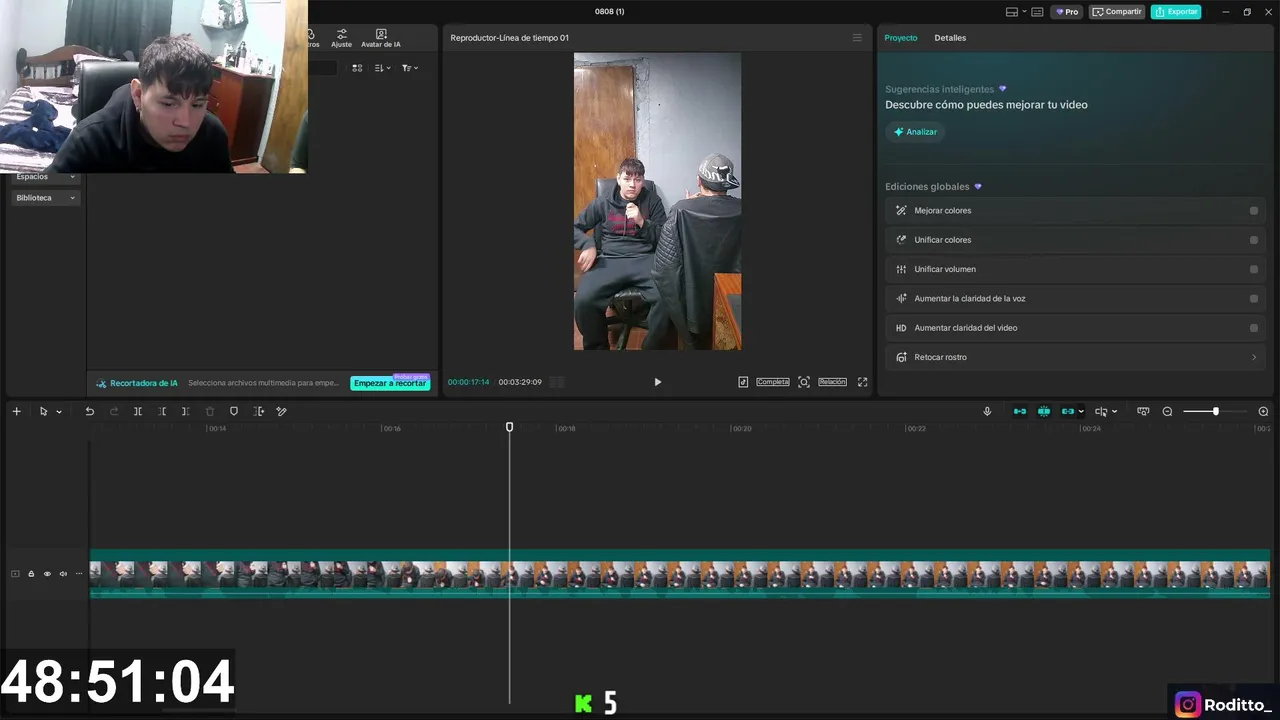The height and width of the screenshot is (720, 1280).
Task: Switch to the Detalles tab
Action: pos(950,38)
